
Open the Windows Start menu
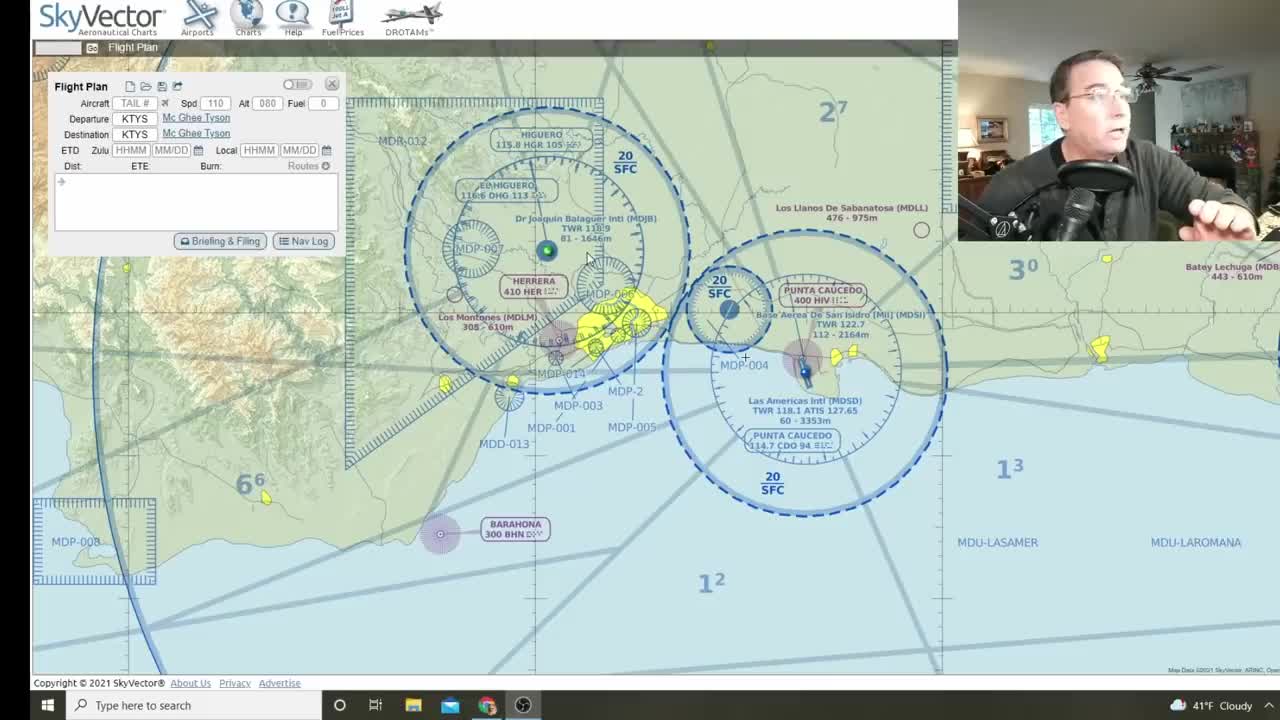click(47, 705)
